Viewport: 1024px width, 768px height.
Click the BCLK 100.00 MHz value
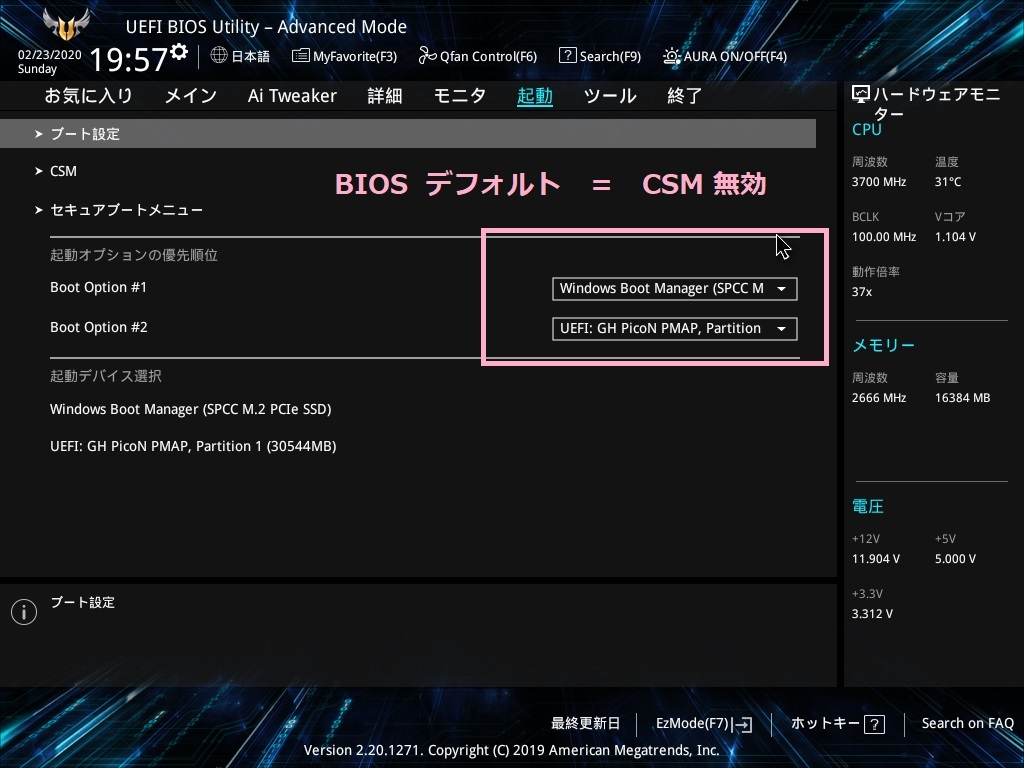(884, 237)
